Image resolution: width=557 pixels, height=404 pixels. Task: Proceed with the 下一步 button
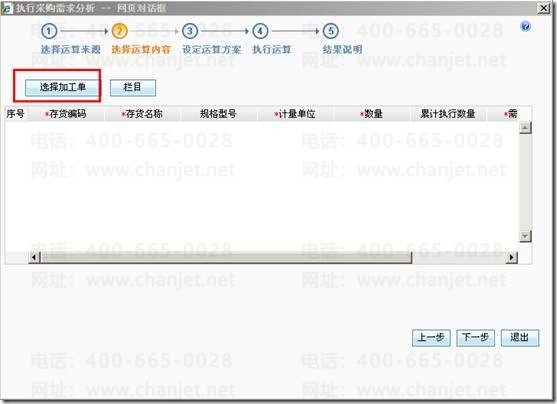click(475, 338)
